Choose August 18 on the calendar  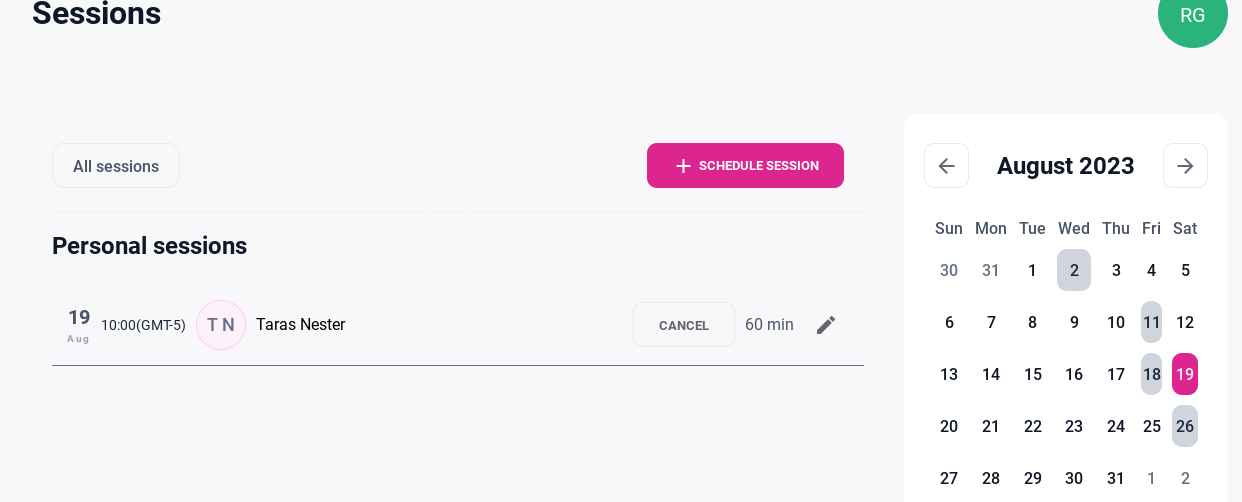tap(1151, 374)
